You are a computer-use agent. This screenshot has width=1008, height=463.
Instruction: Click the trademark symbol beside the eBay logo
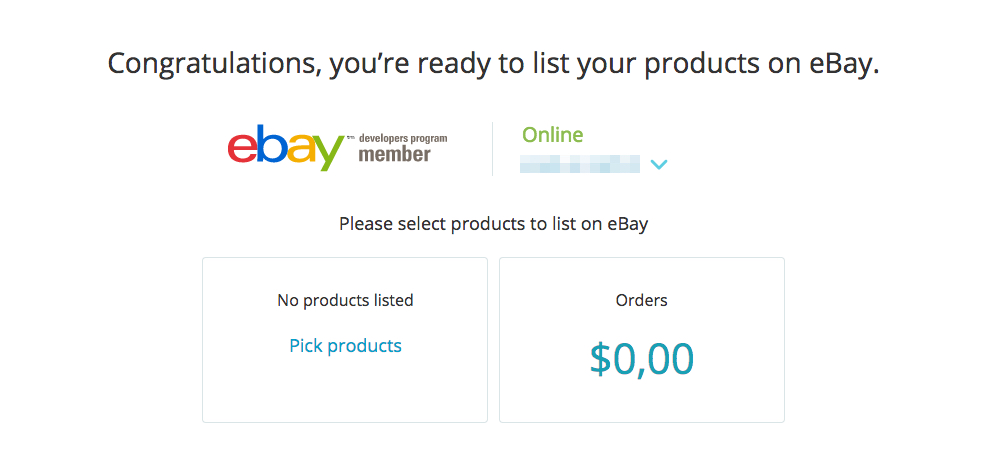tap(350, 137)
